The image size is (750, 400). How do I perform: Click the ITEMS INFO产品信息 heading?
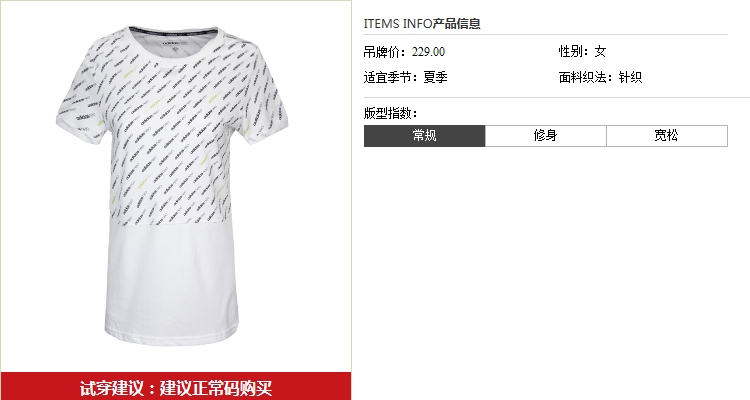(x=422, y=23)
